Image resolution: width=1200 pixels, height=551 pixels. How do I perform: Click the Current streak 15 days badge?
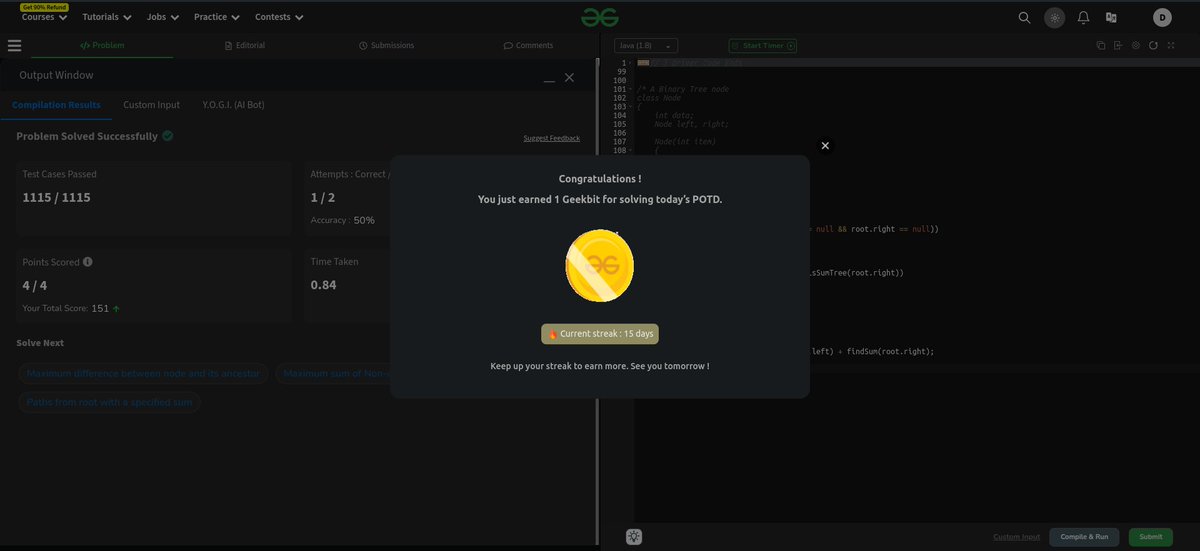600,334
